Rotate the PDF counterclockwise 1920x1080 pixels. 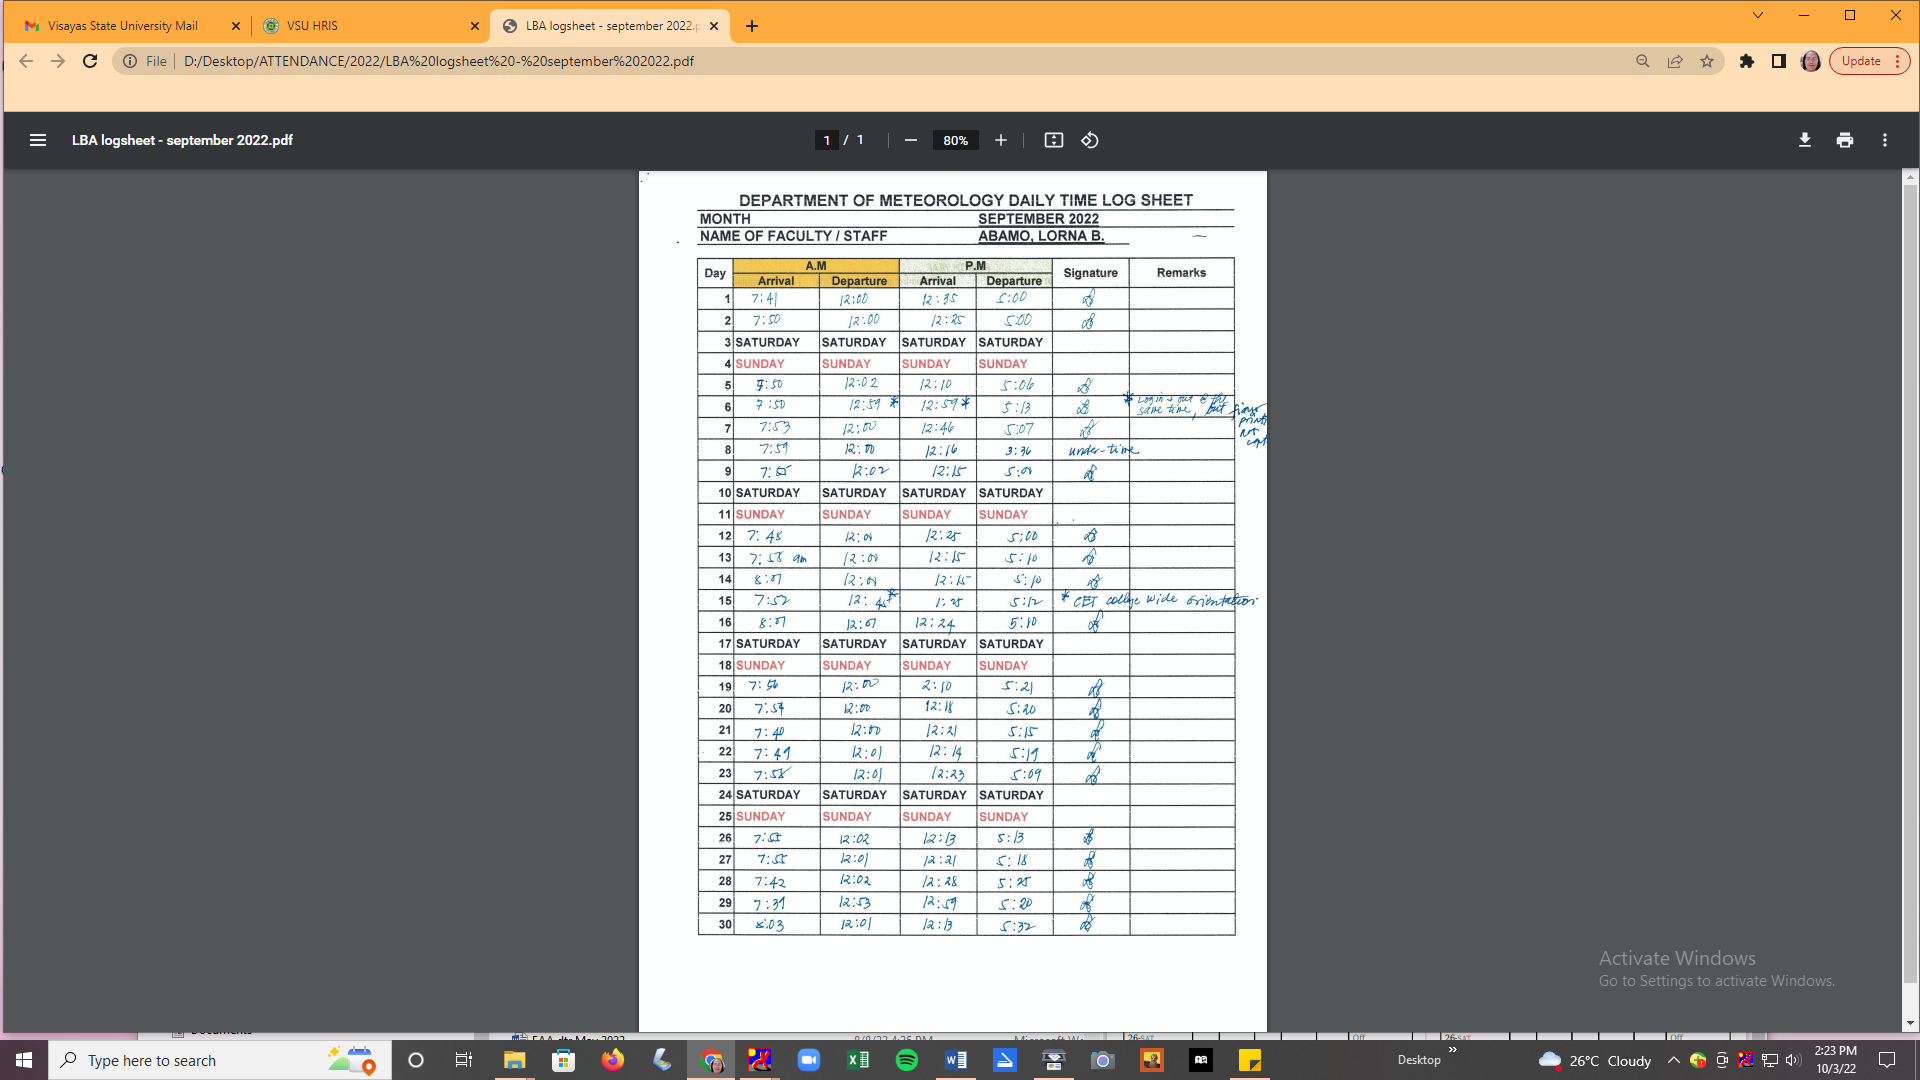(1090, 140)
